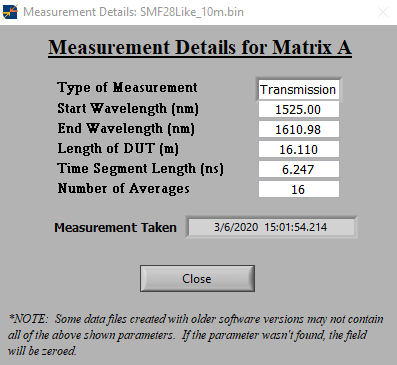Click the Measurement Details for Matrix A heading

pyautogui.click(x=200, y=48)
